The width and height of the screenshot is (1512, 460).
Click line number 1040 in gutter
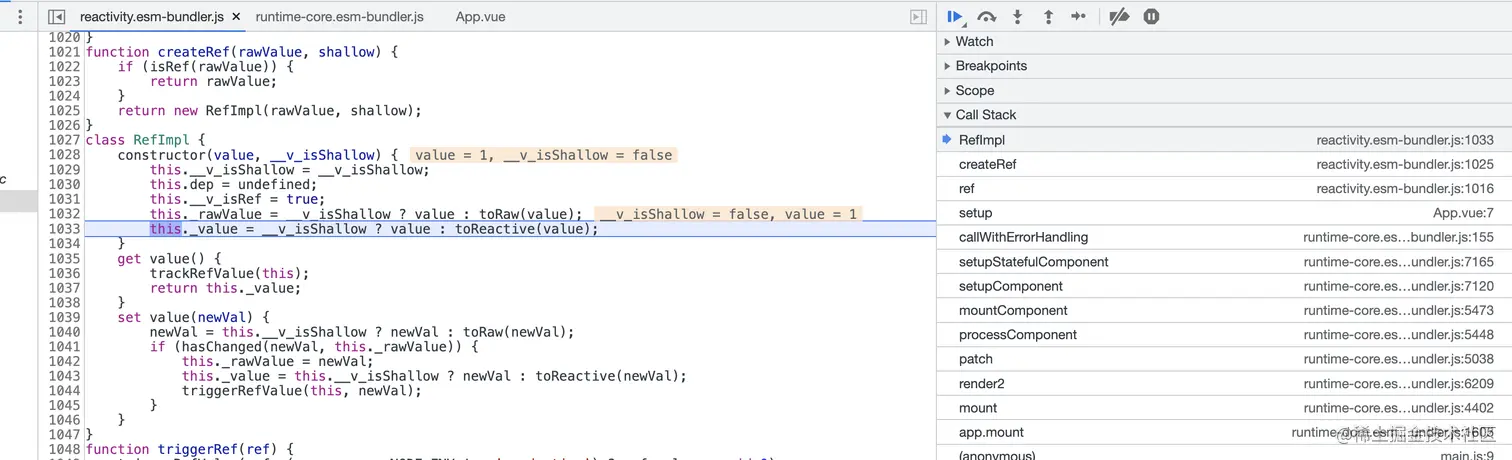64,332
